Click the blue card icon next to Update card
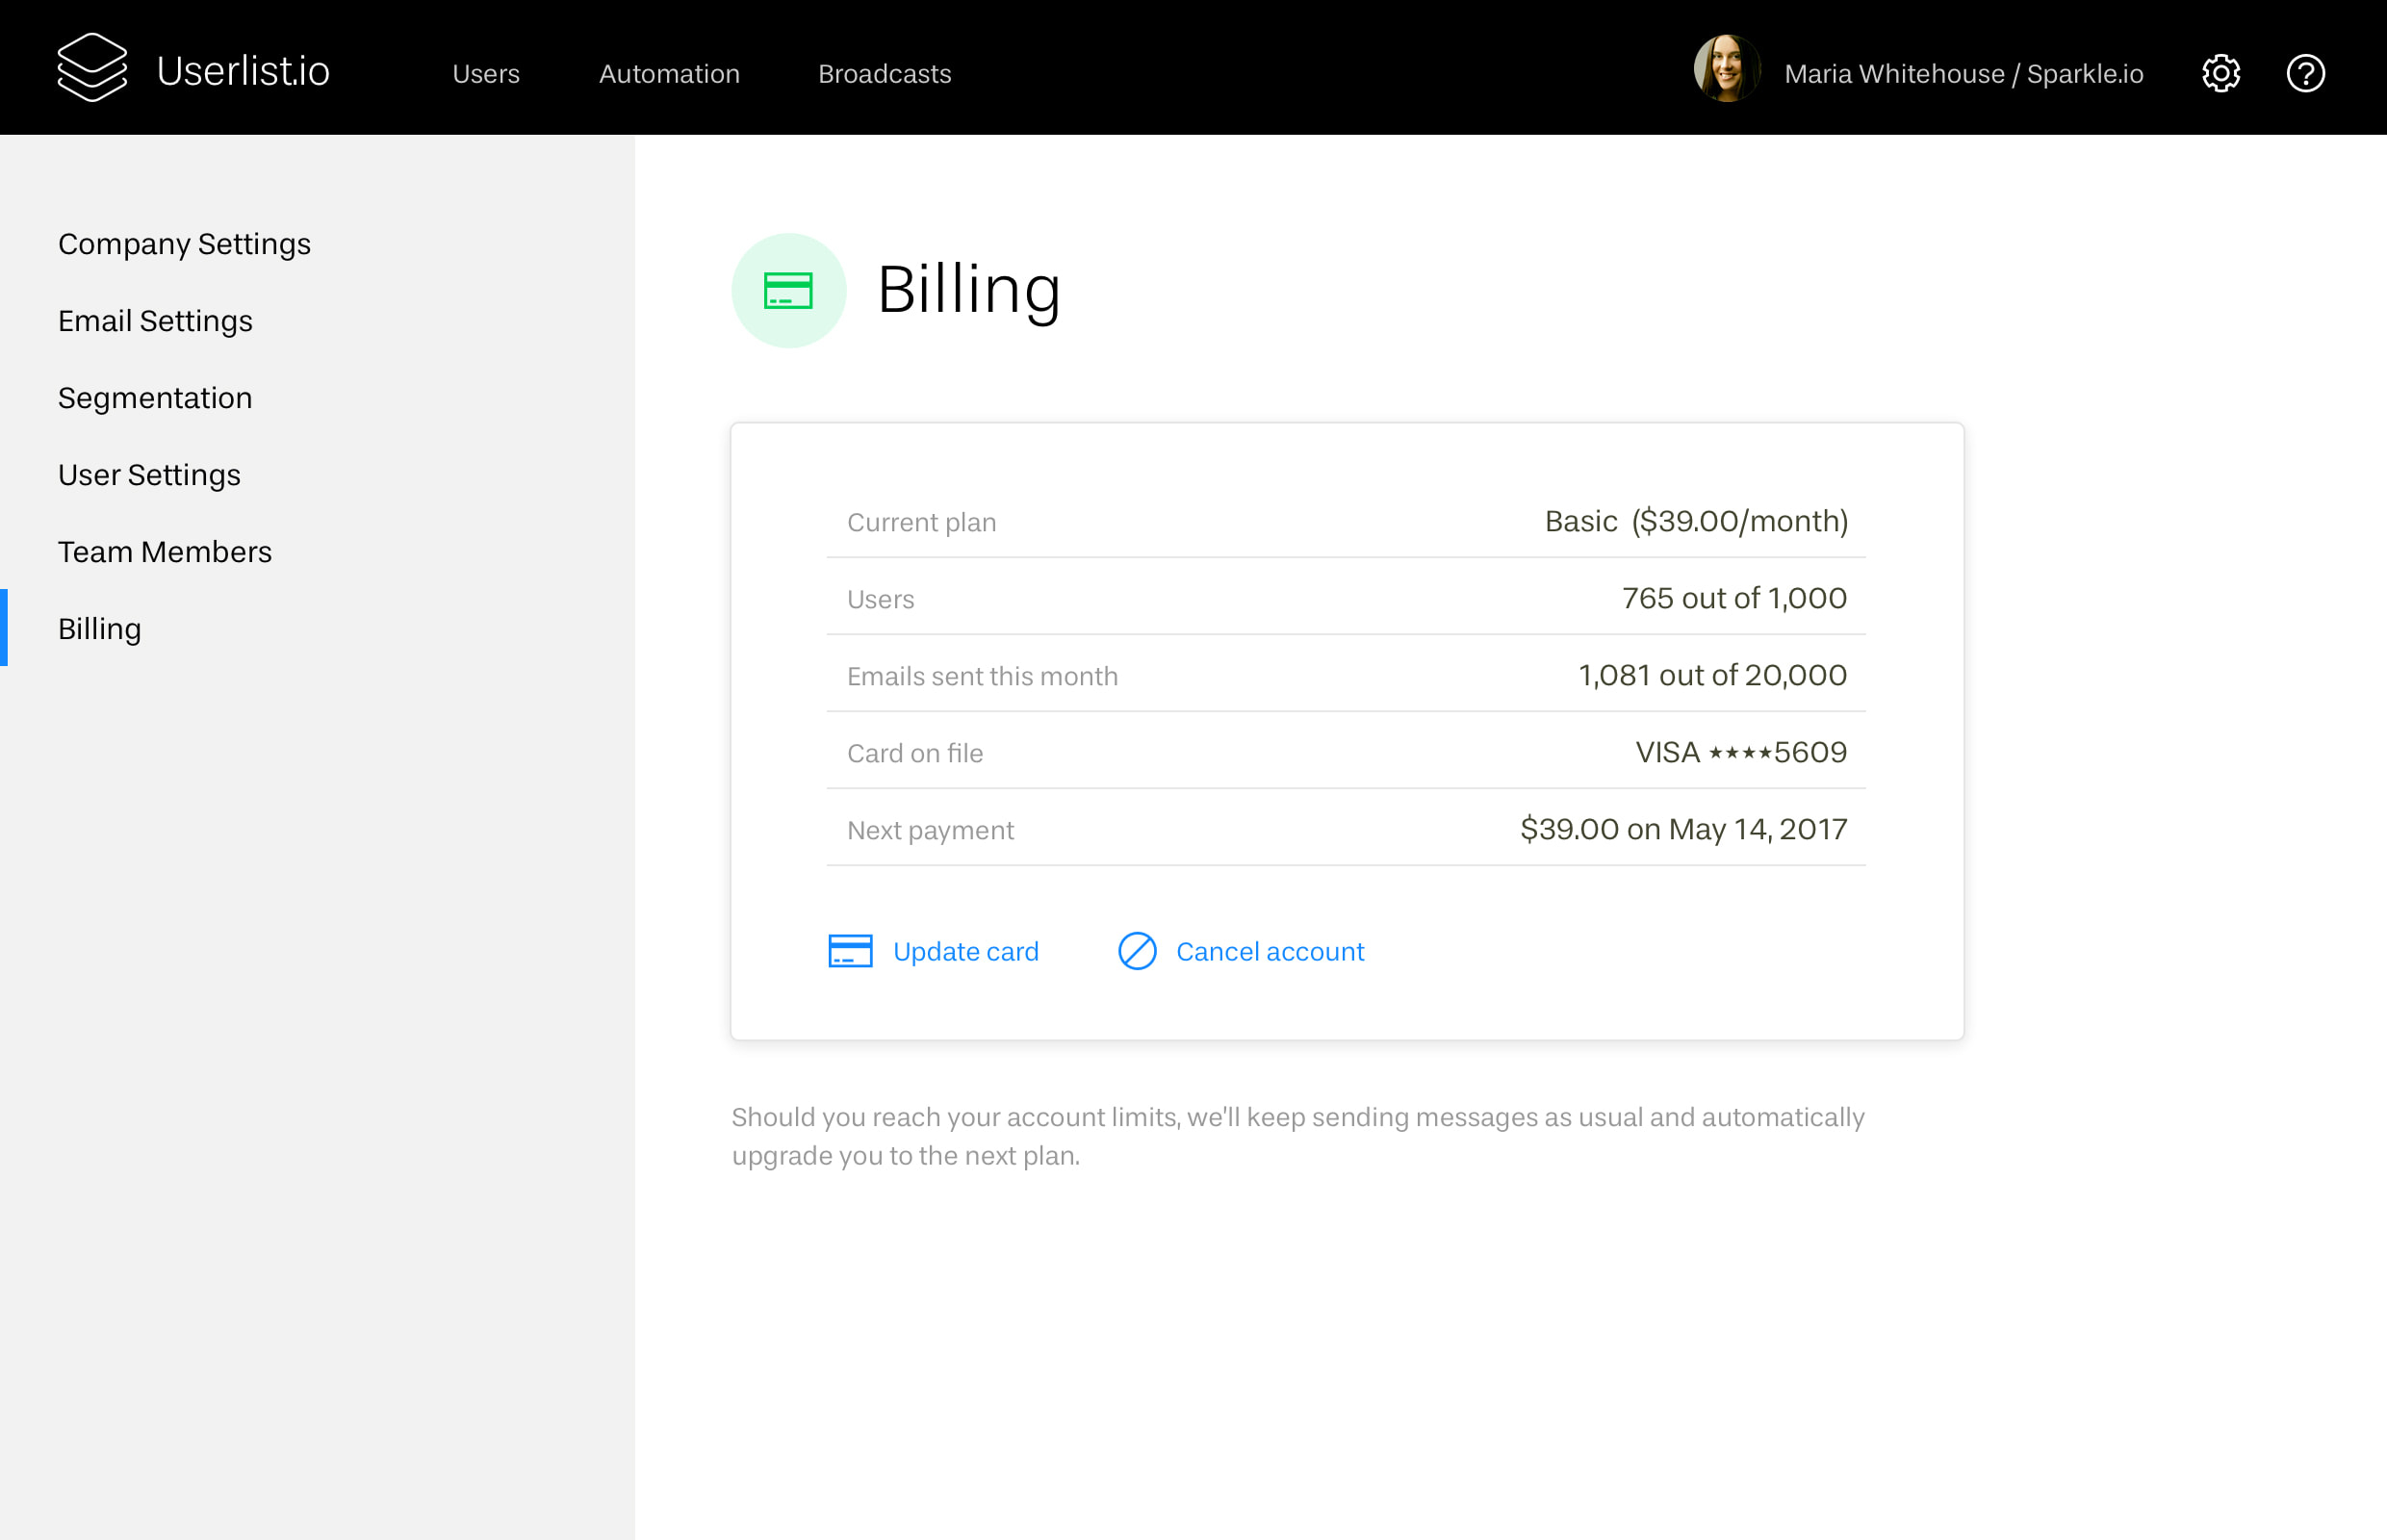 click(849, 951)
